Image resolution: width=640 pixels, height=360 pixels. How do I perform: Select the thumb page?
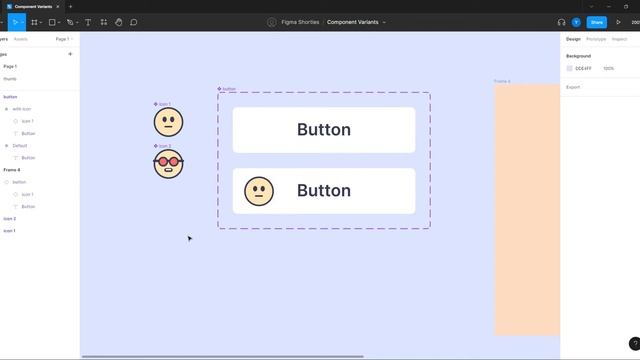tap(10, 79)
